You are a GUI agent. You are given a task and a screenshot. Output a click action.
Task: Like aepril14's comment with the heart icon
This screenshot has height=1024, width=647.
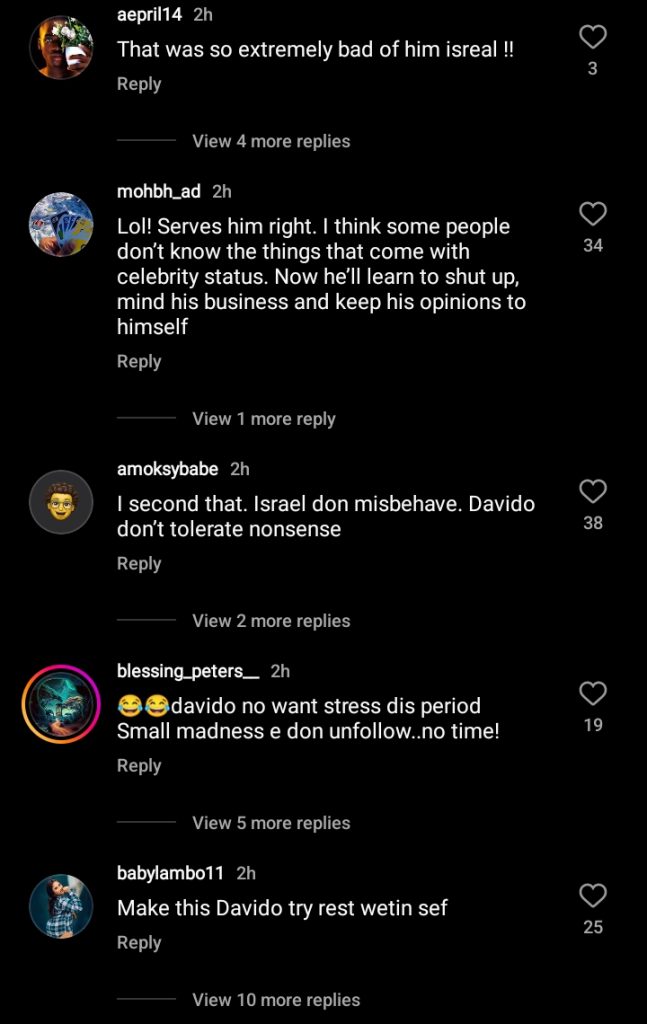click(x=592, y=36)
